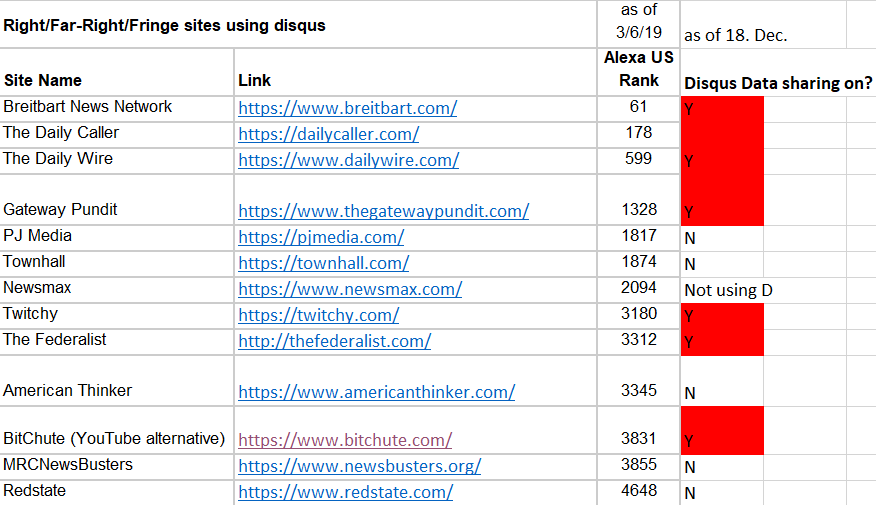
Task: Select the 'The Daily Caller' cell
Action: point(117,135)
